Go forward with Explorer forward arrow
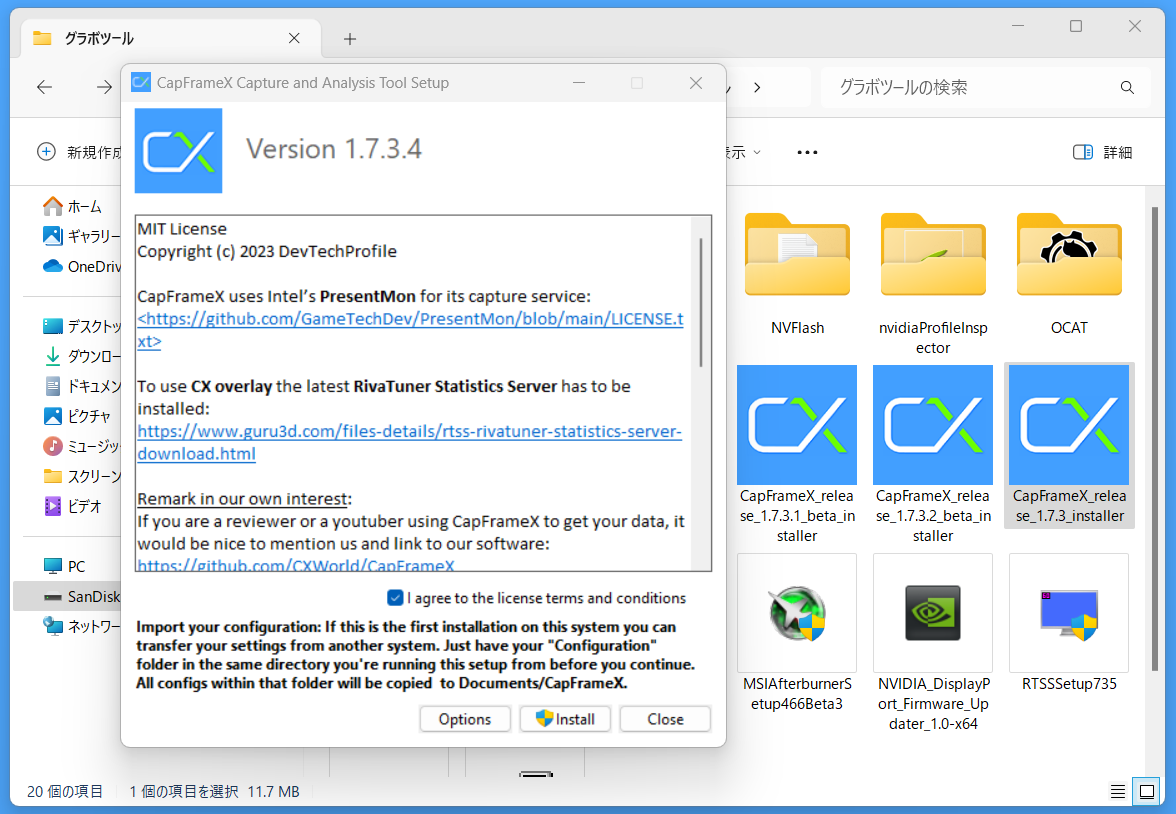Screen dimensions: 1176x814 (104, 87)
